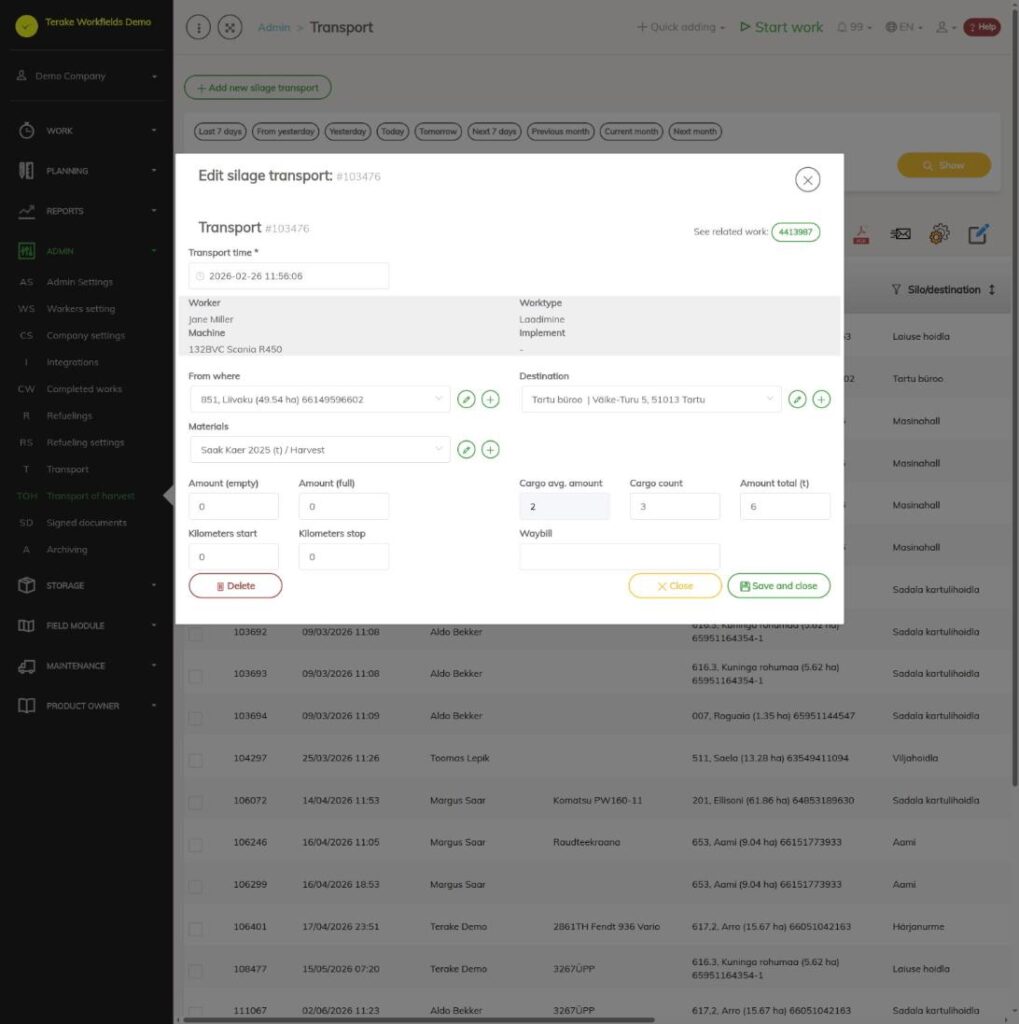This screenshot has width=1019, height=1024.
Task: Expand the Destination dropdown list
Action: pyautogui.click(x=651, y=399)
